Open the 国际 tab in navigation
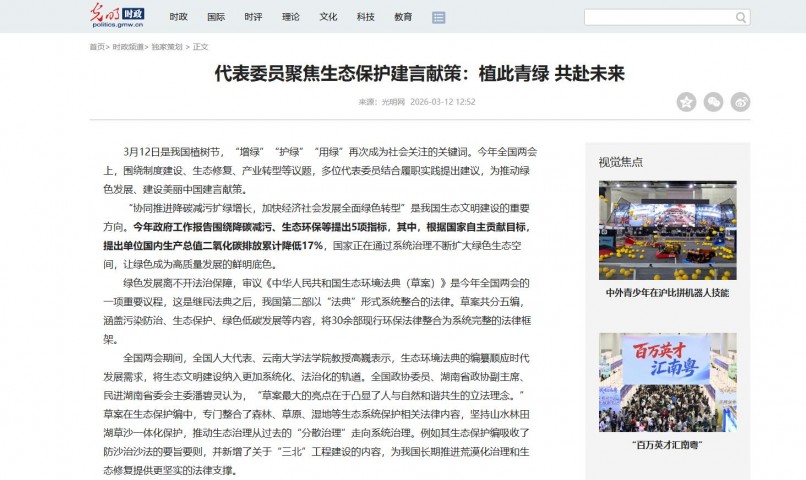This screenshot has width=806, height=480. coord(216,17)
